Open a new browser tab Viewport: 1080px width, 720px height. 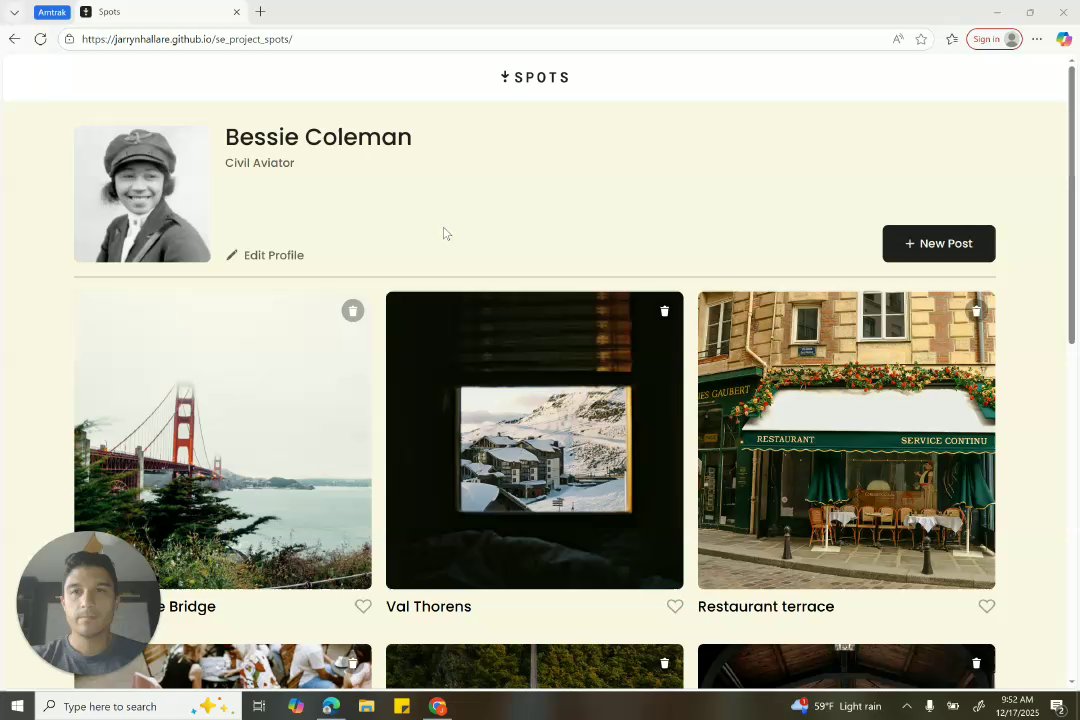(260, 12)
